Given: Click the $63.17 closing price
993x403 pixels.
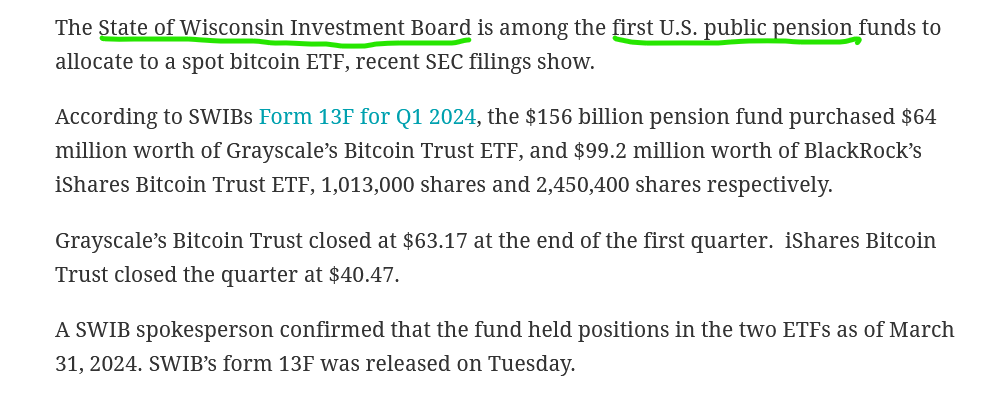Looking at the screenshot, I should tap(434, 241).
